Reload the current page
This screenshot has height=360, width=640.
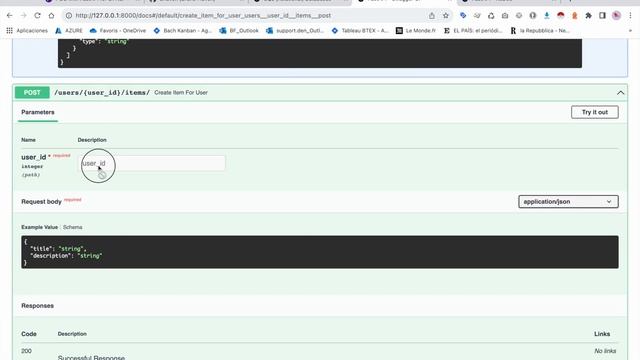[x=38, y=16]
